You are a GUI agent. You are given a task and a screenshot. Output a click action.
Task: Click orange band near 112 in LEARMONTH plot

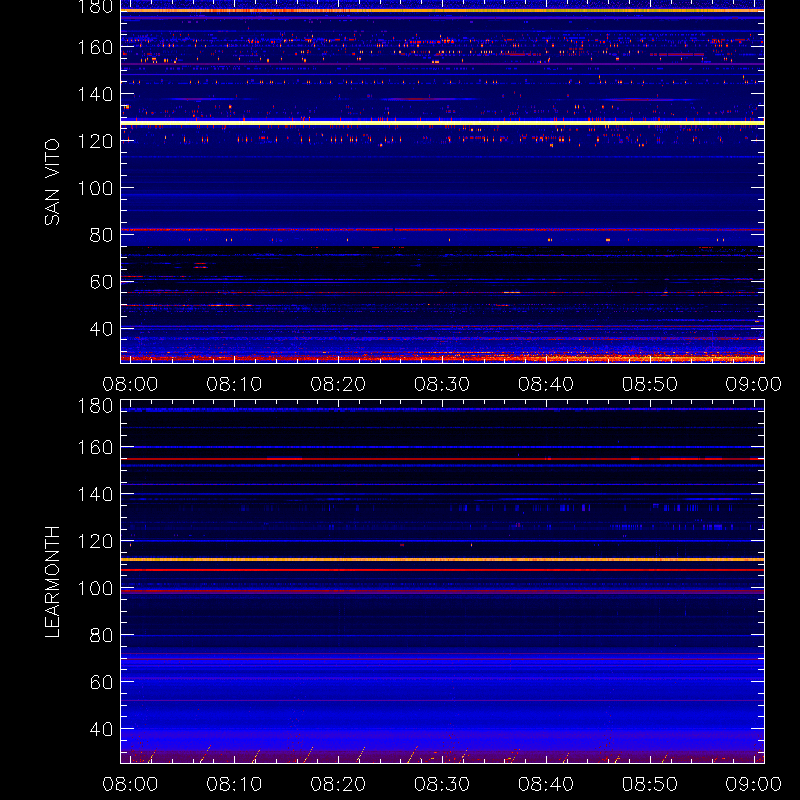(x=442, y=560)
